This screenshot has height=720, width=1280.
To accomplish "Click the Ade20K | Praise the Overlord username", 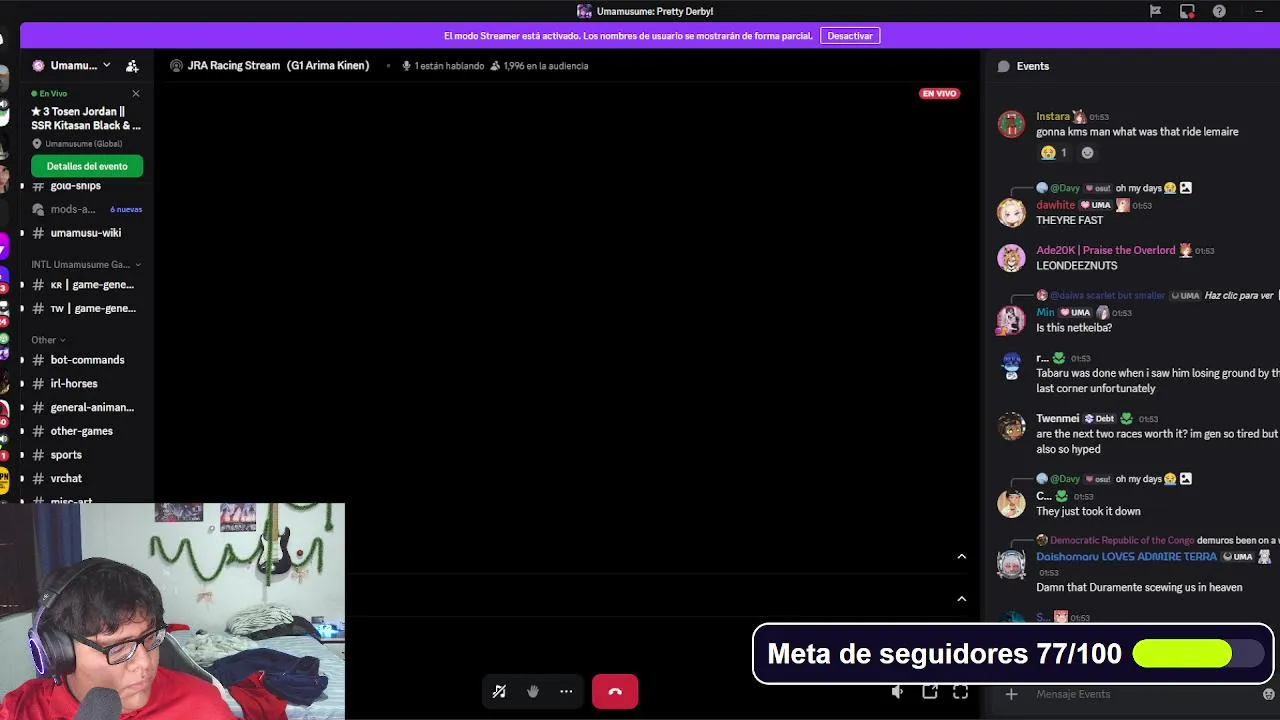I will pos(1106,250).
